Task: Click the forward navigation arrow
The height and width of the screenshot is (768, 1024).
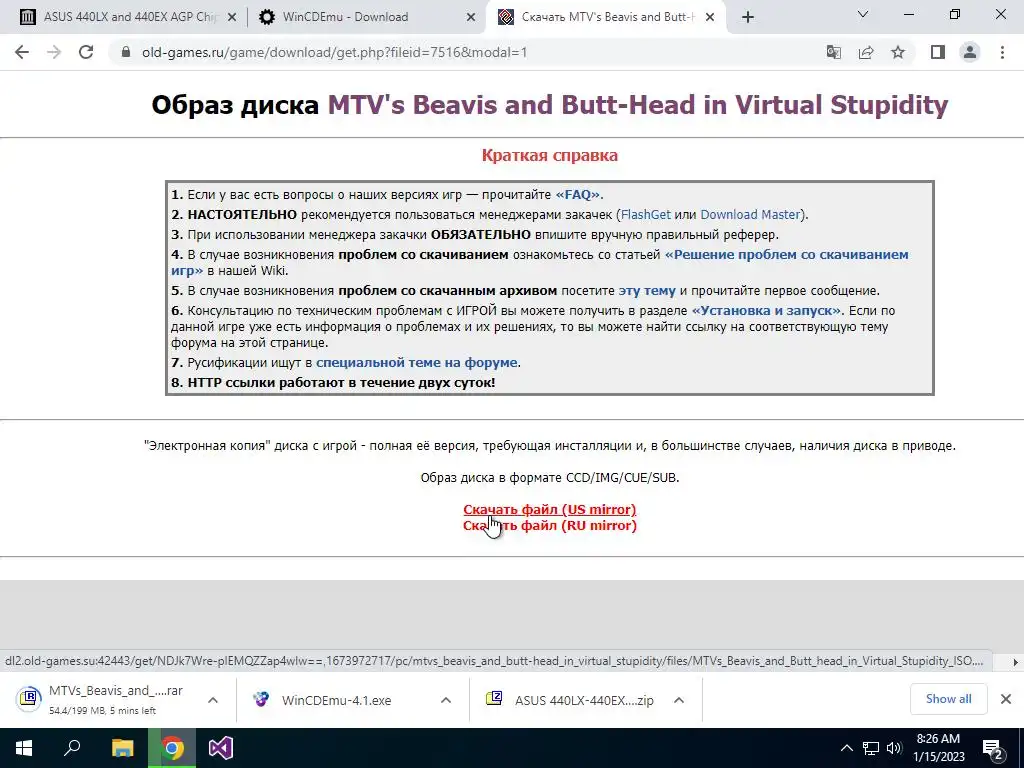Action: pyautogui.click(x=54, y=52)
